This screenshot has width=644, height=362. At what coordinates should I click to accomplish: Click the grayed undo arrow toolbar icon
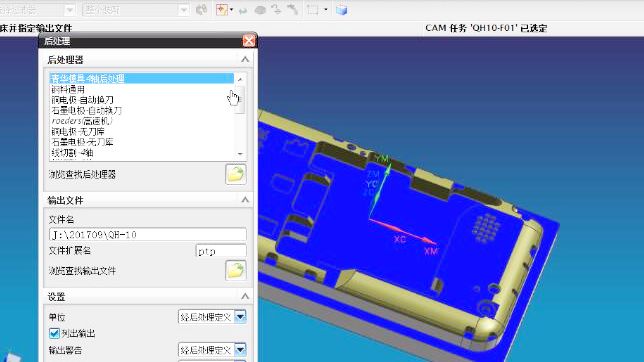point(243,10)
